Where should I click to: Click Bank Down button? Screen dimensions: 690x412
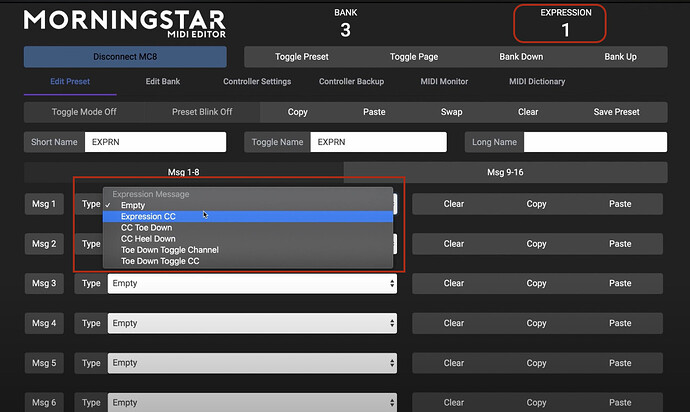pos(521,57)
